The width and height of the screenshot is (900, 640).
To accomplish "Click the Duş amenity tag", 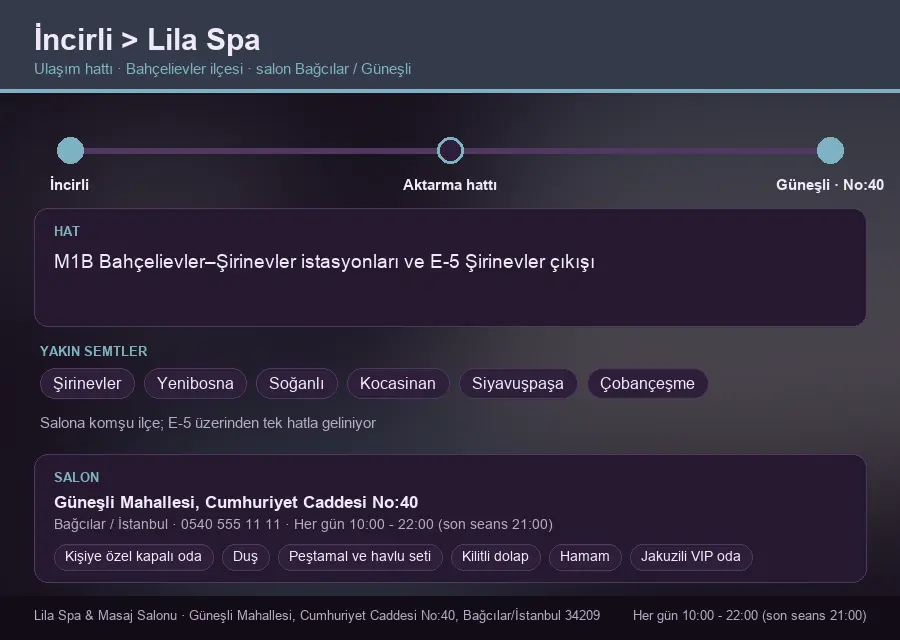I will pos(245,557).
